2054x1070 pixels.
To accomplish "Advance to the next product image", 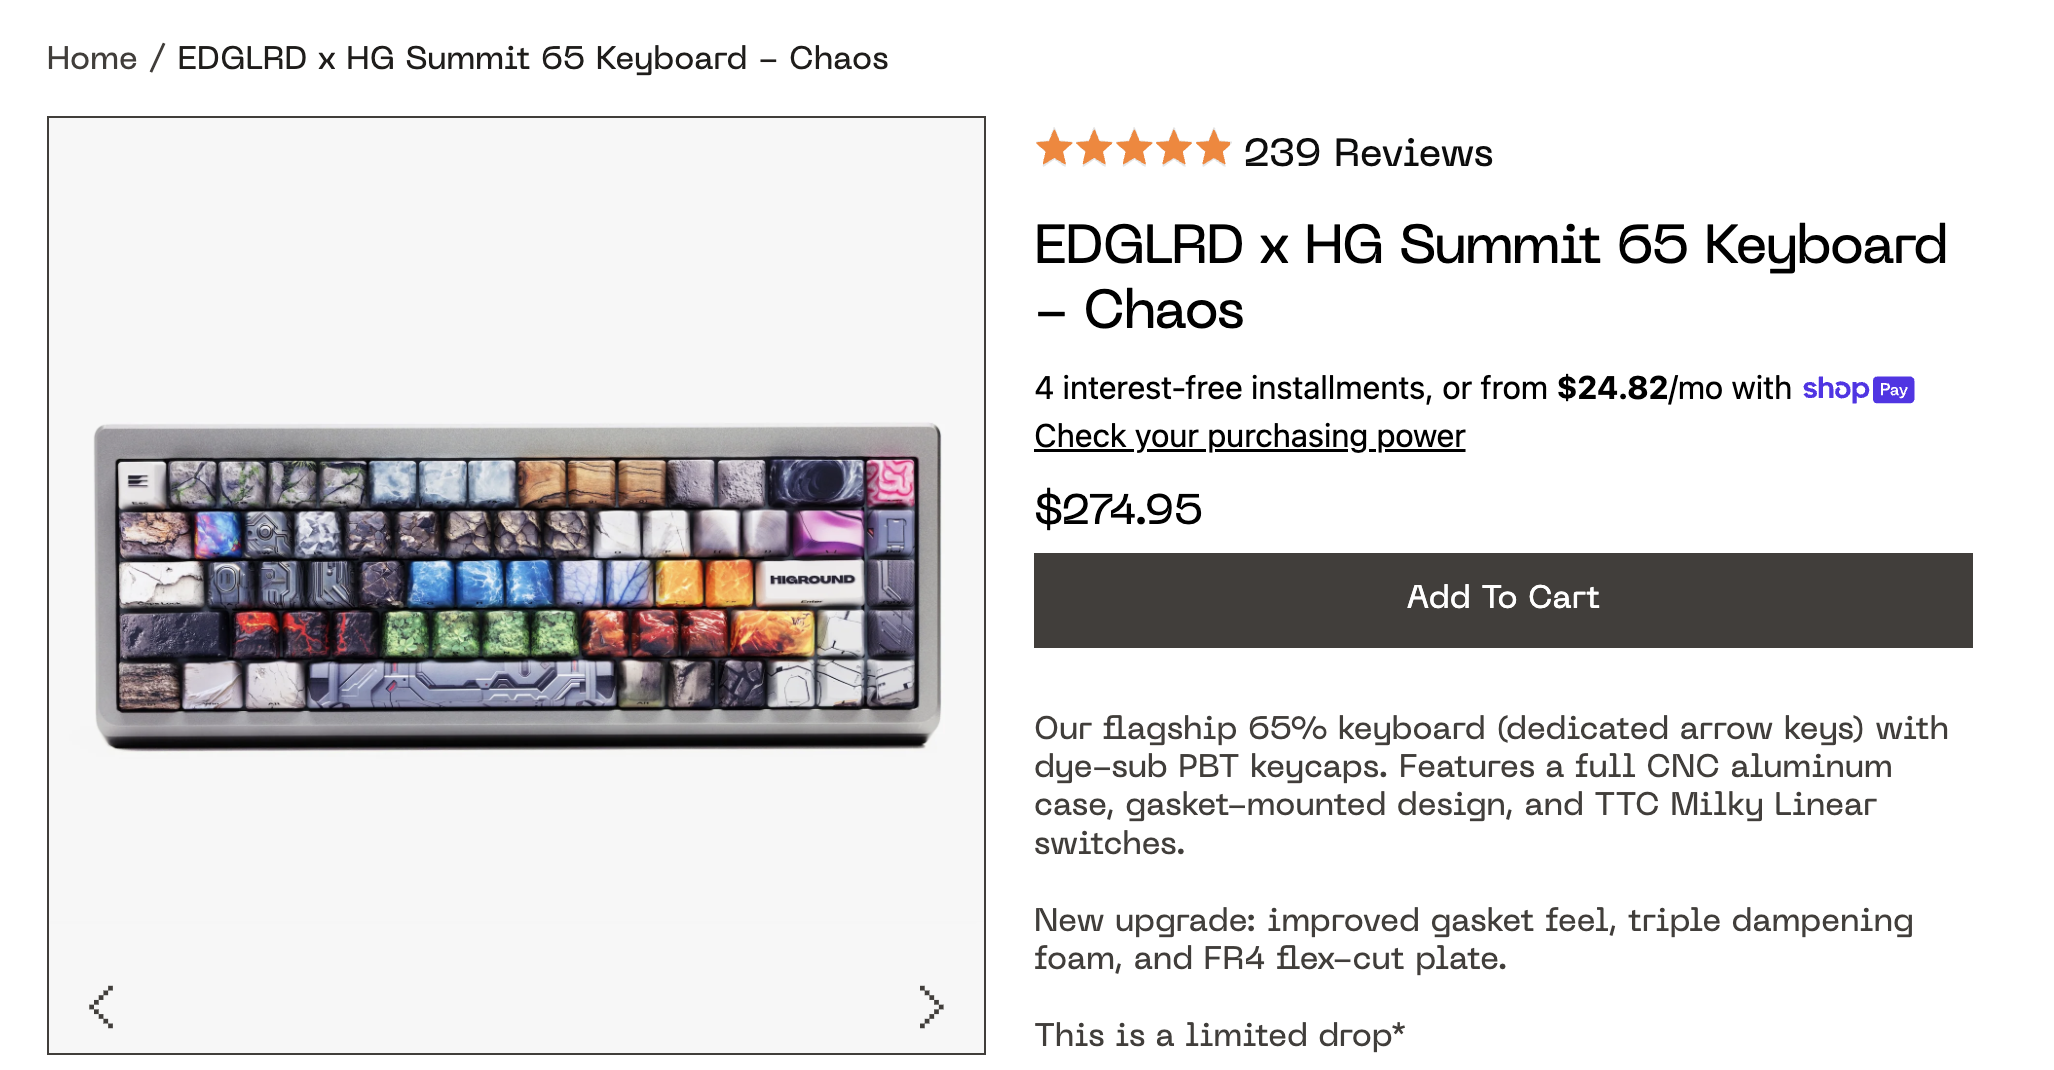I will point(930,1006).
